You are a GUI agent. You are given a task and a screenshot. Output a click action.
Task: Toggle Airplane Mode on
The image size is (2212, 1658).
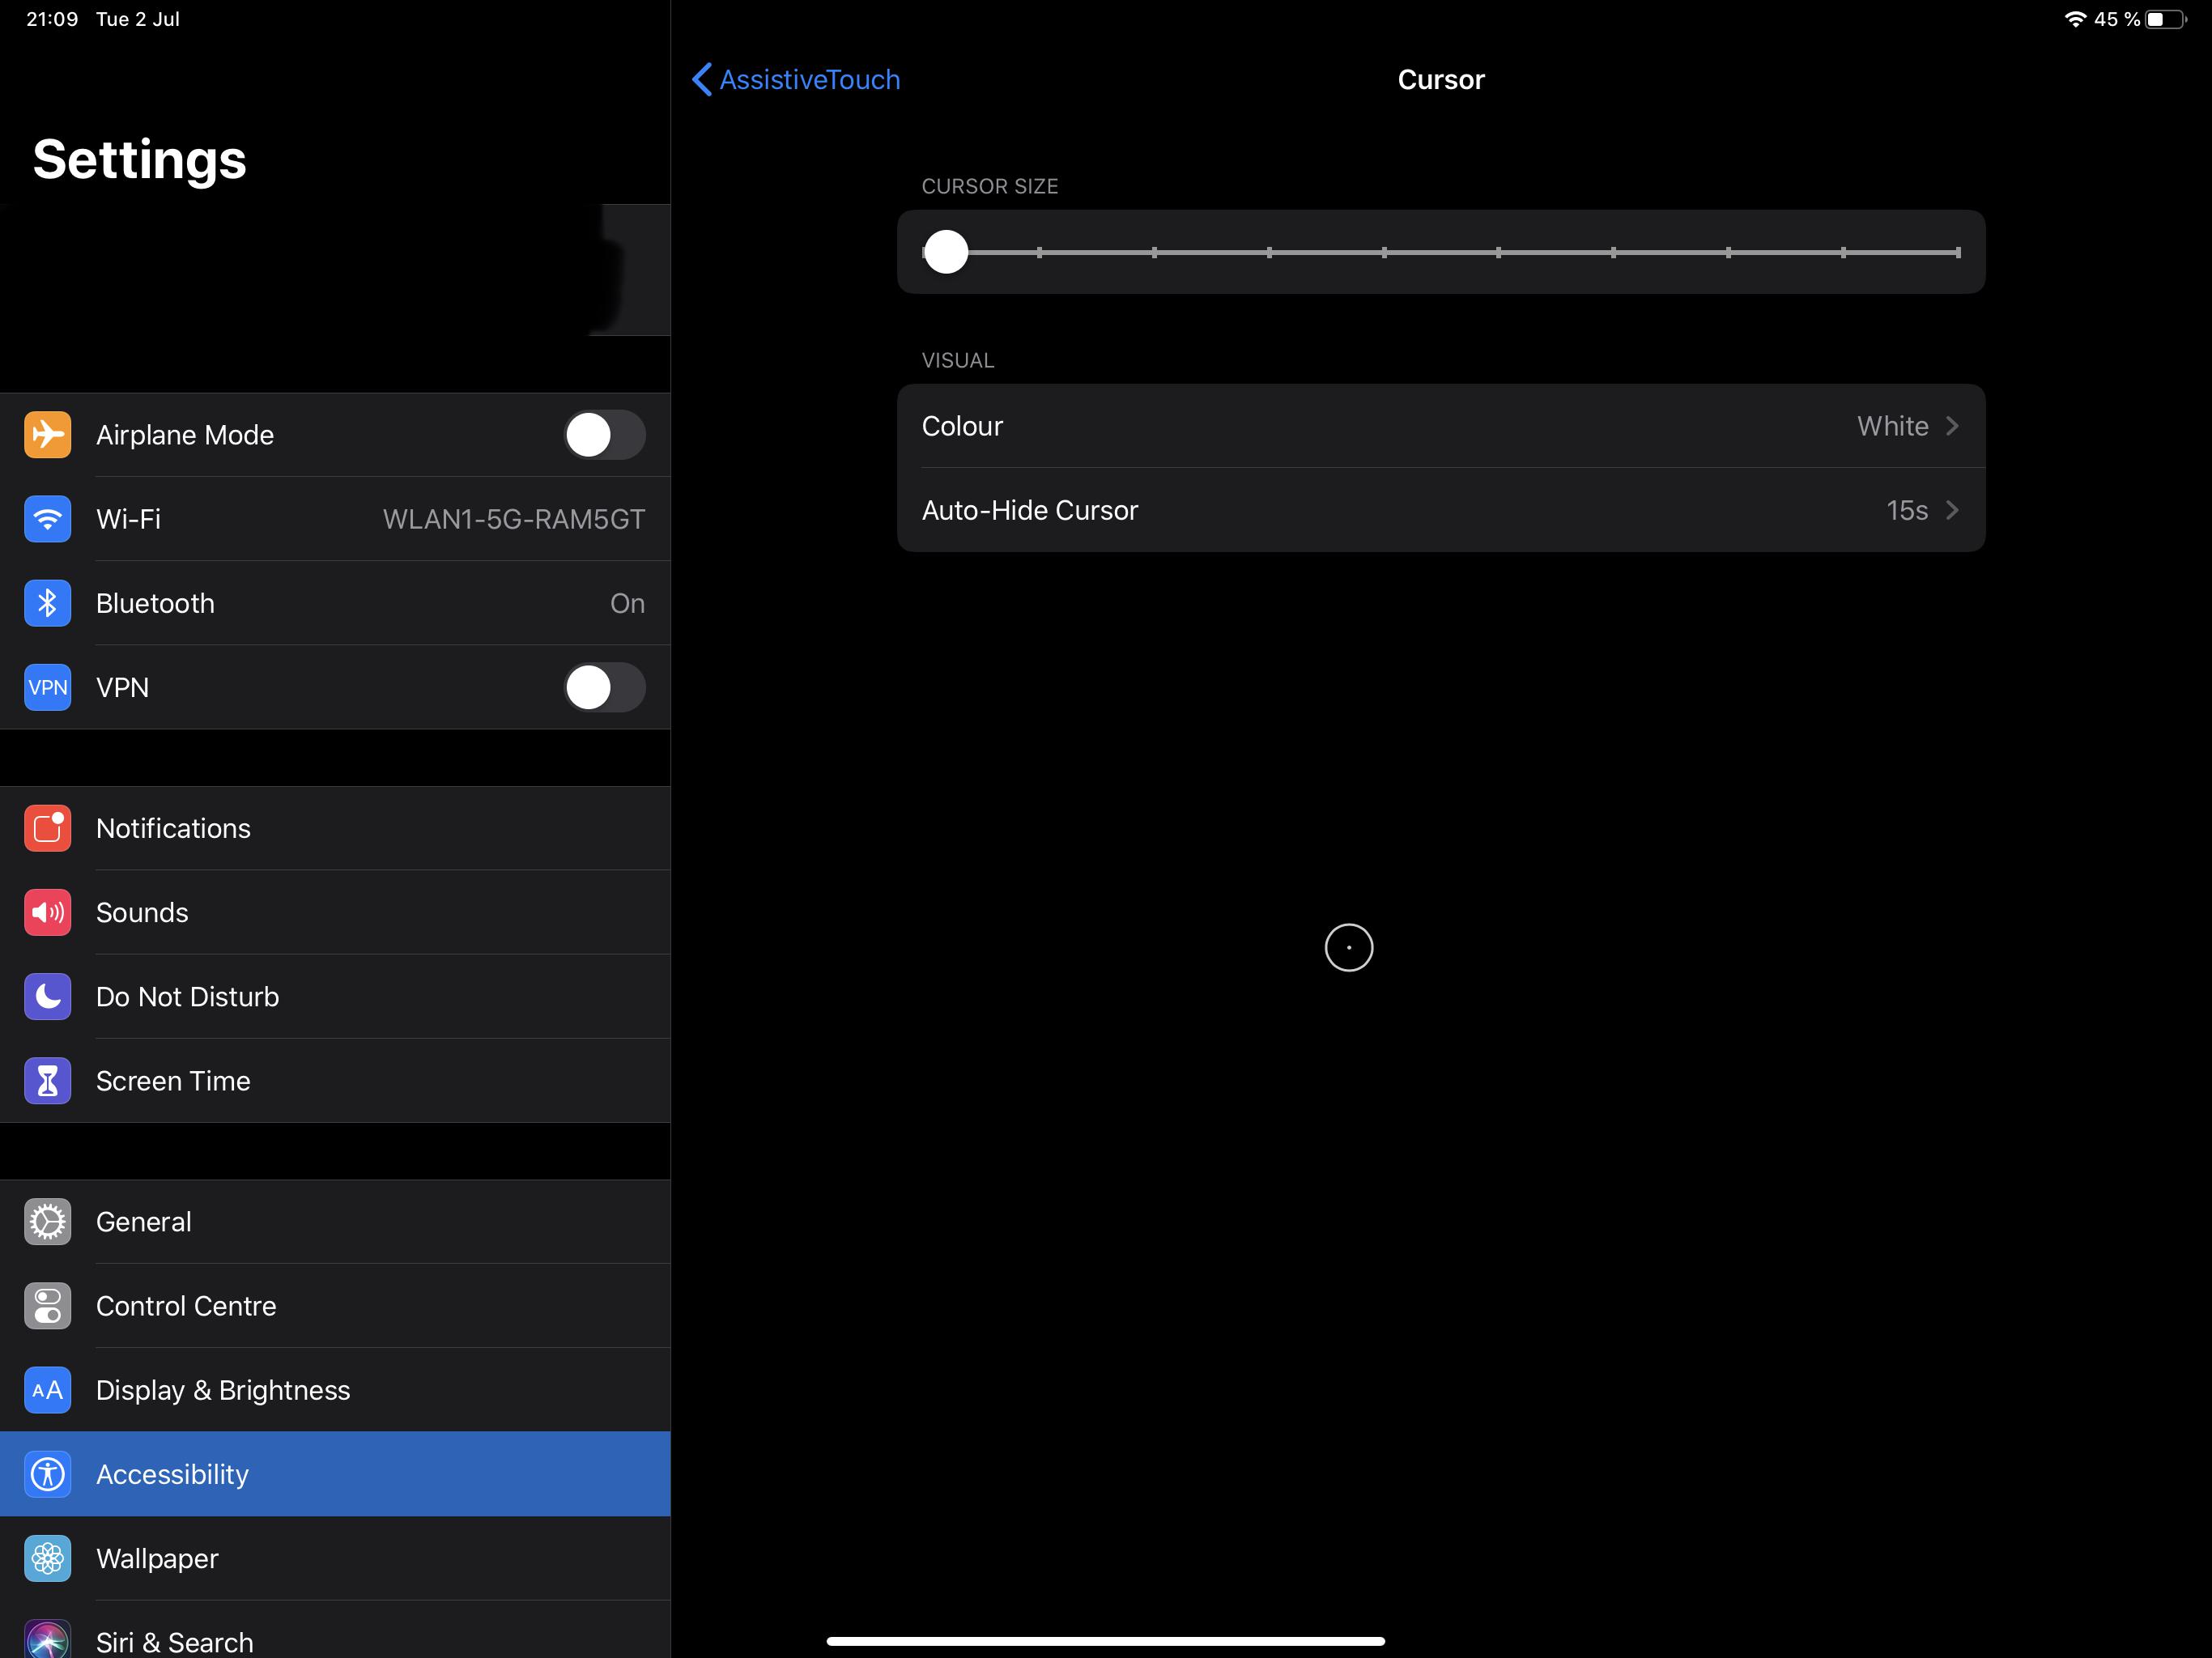pyautogui.click(x=604, y=435)
